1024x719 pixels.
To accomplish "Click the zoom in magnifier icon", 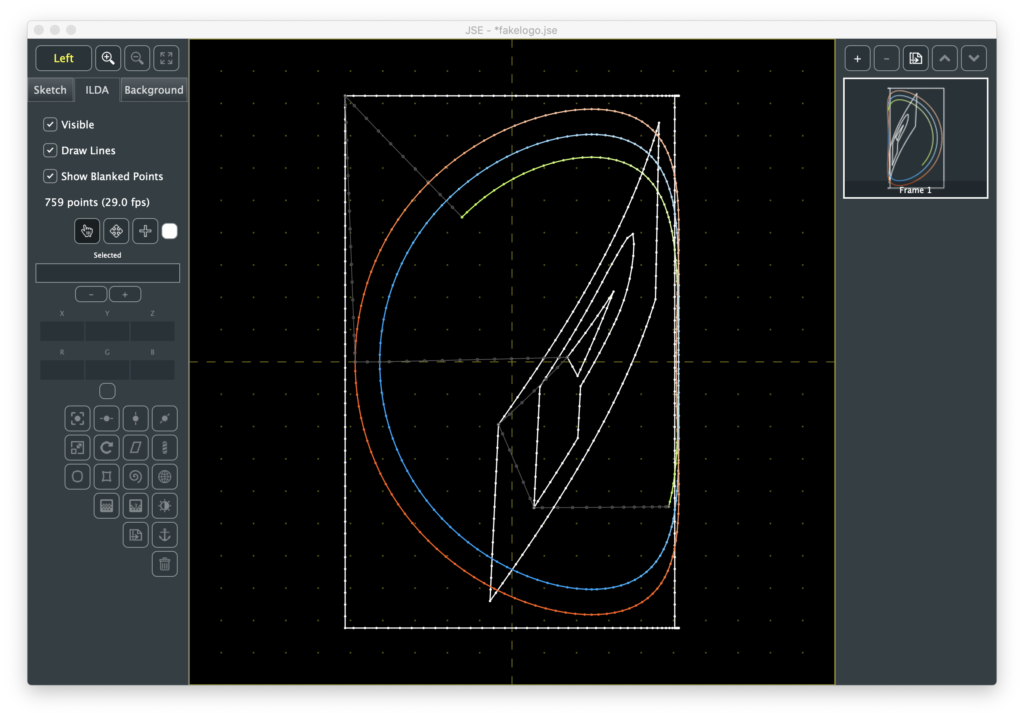I will pos(108,58).
